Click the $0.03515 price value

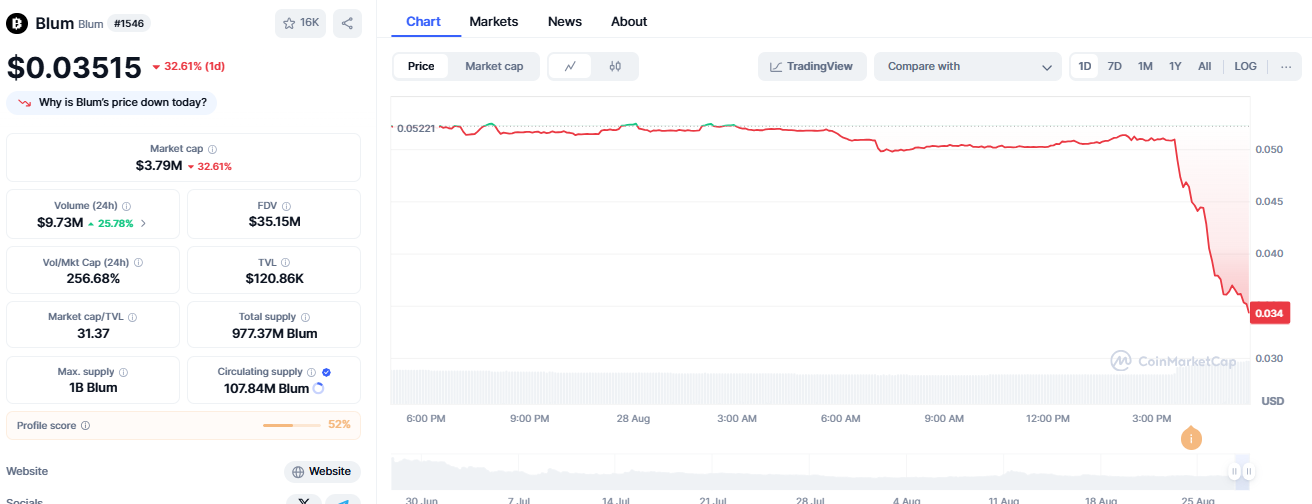point(74,67)
